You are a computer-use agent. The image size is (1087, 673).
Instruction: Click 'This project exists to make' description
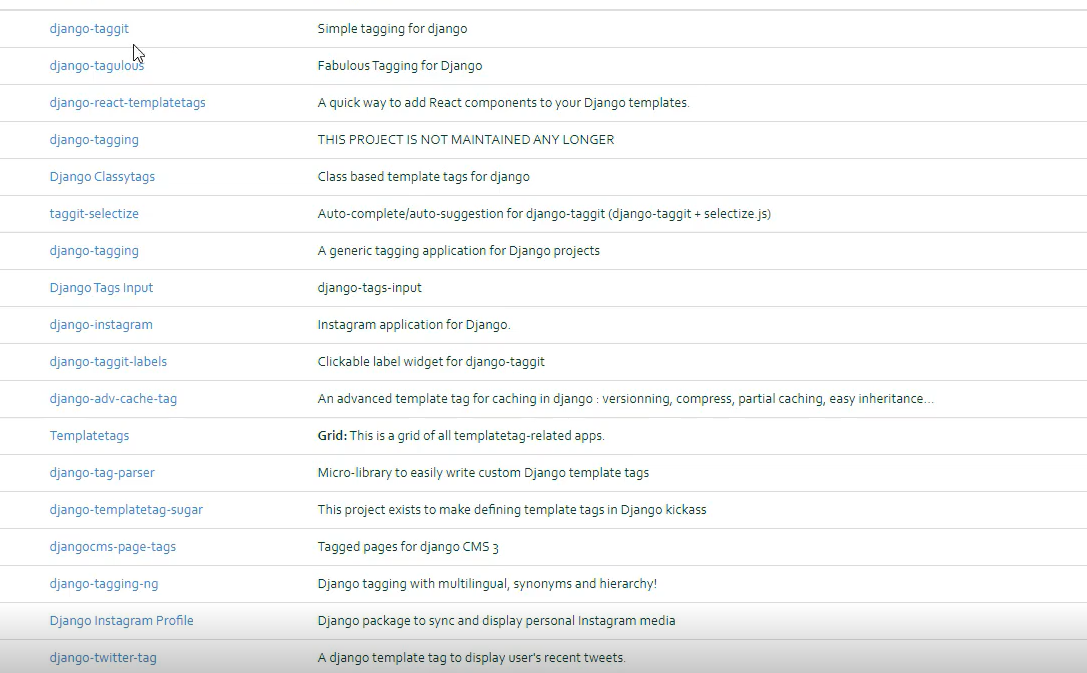pos(512,510)
